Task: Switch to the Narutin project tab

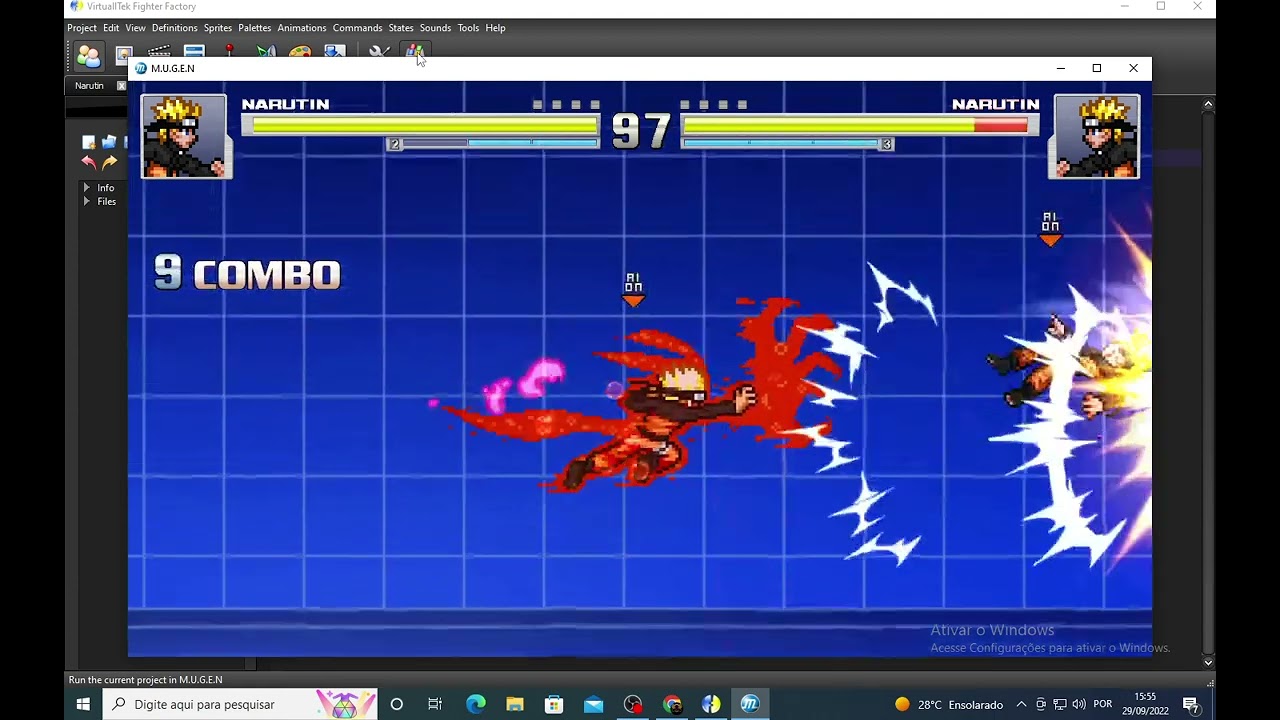Action: [89, 86]
